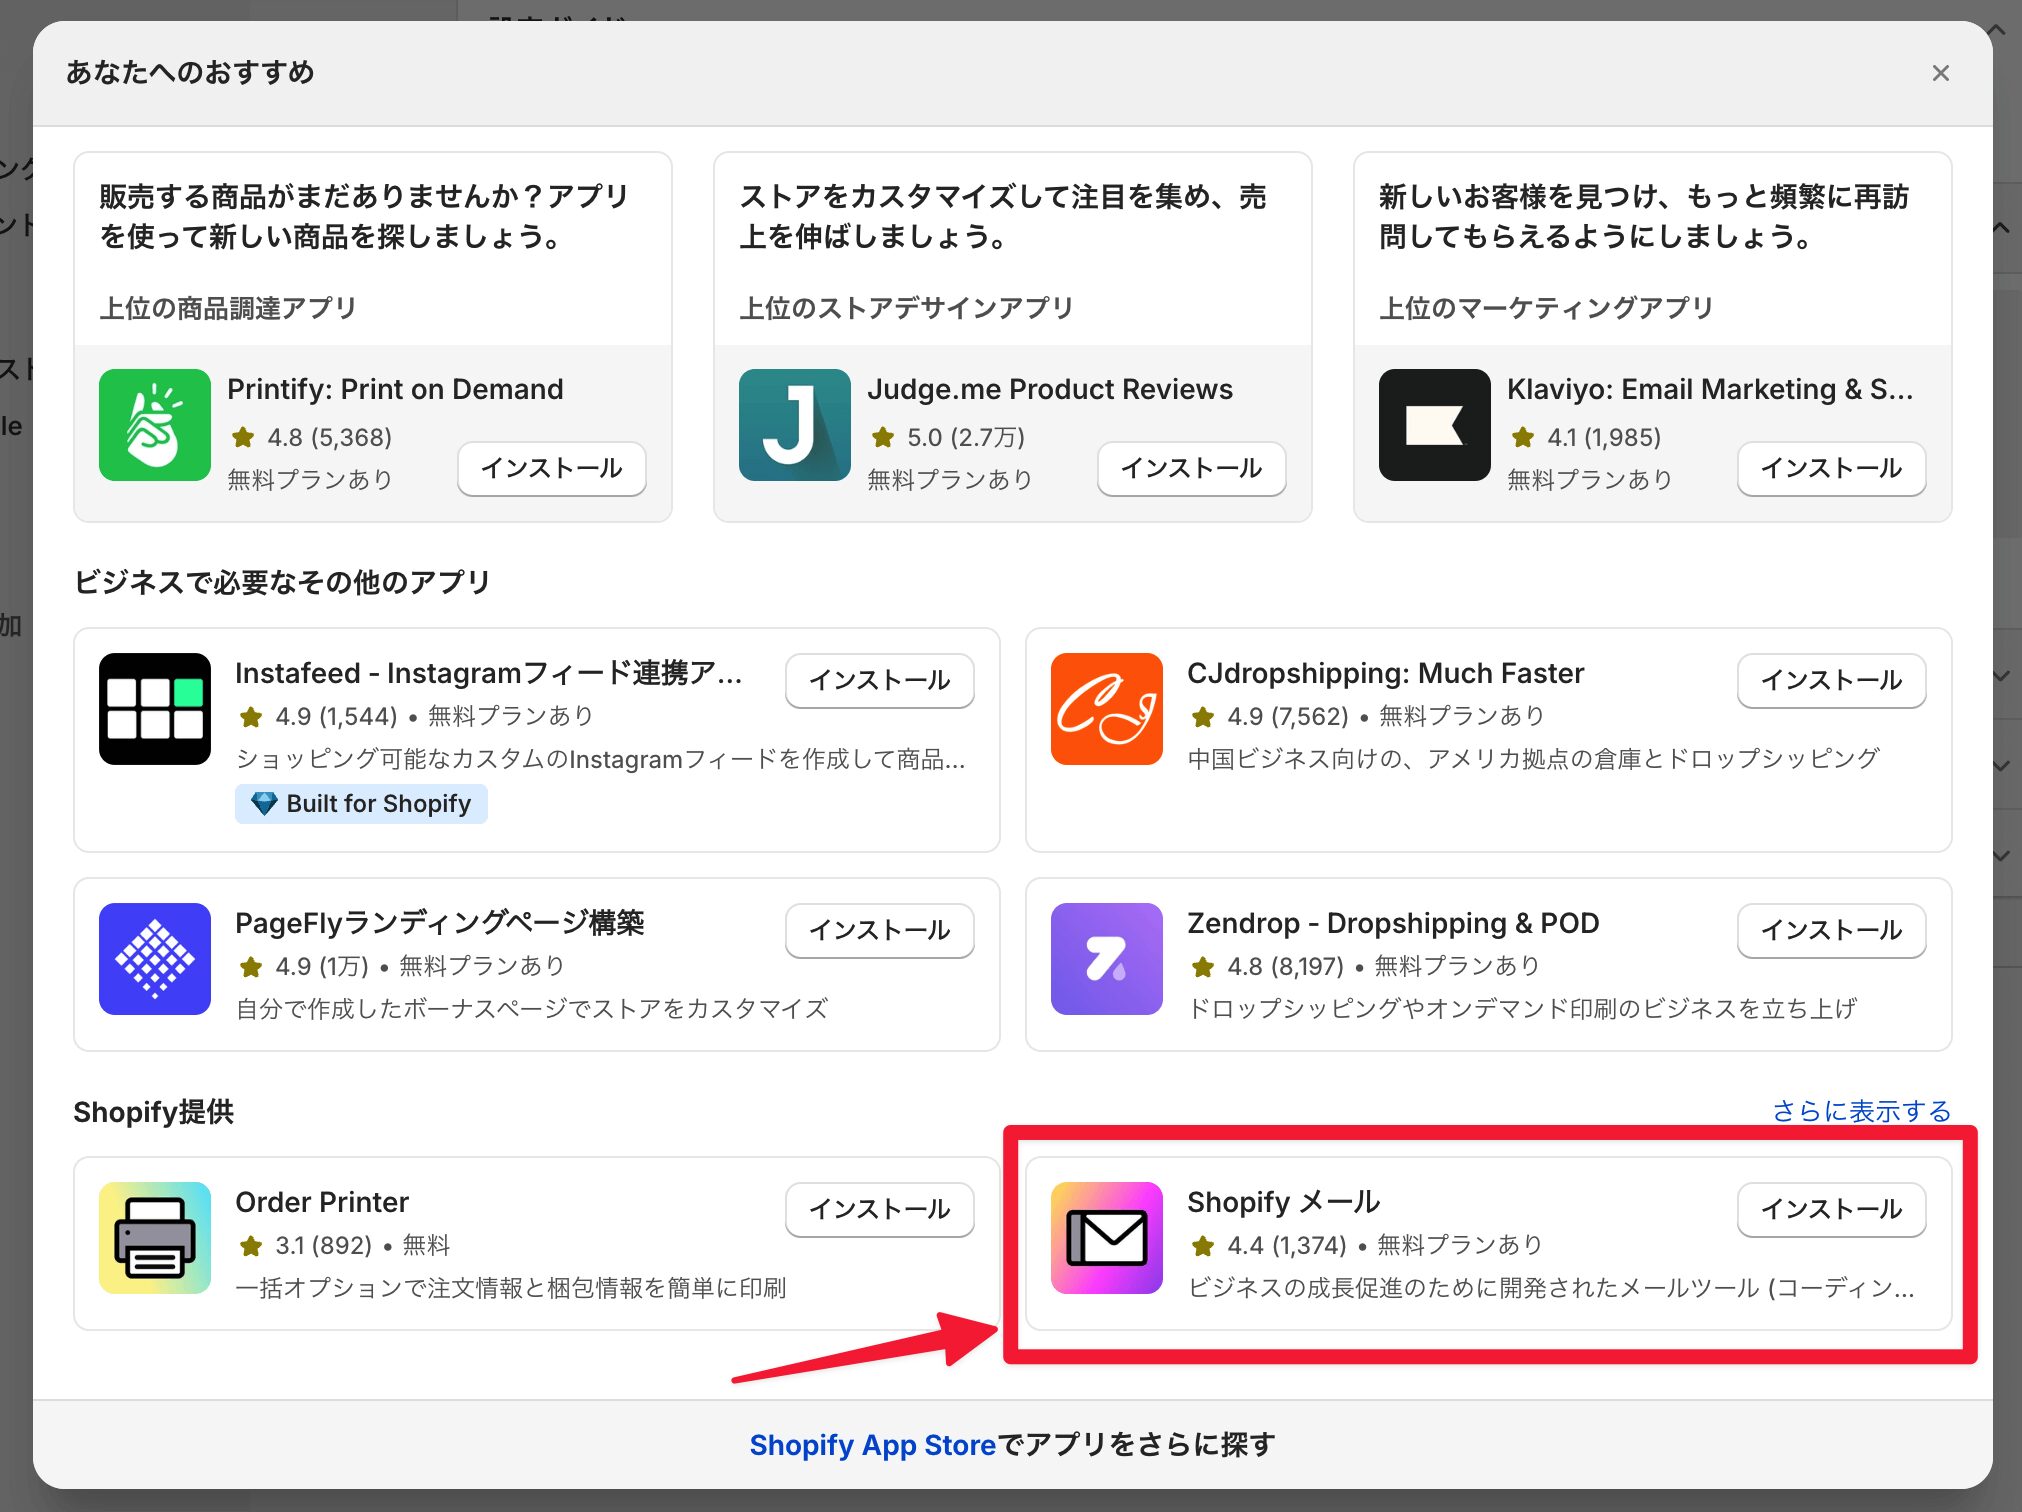This screenshot has height=1512, width=2022.
Task: Click the Order Printer 3.1 (892) rating
Action: [305, 1245]
